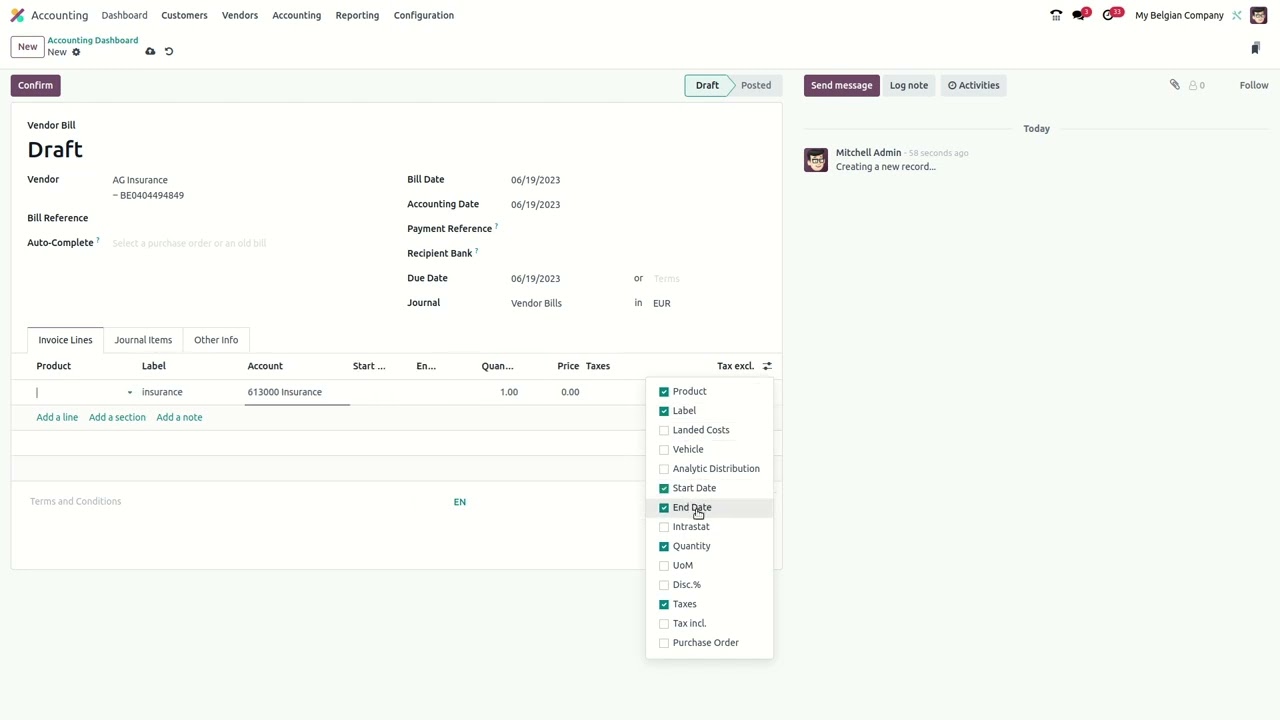1280x720 pixels.
Task: Open My Belgian Company switcher
Action: click(1179, 15)
